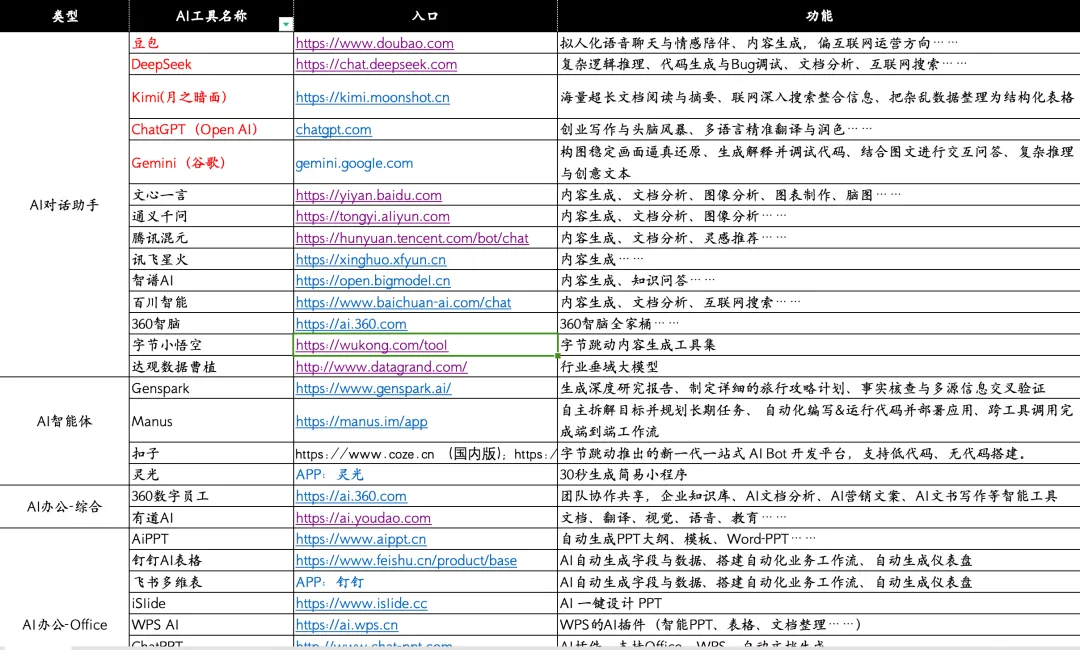The image size is (1080, 650).
Task: Follow the https://ai.youdao.com link
Action: [363, 518]
